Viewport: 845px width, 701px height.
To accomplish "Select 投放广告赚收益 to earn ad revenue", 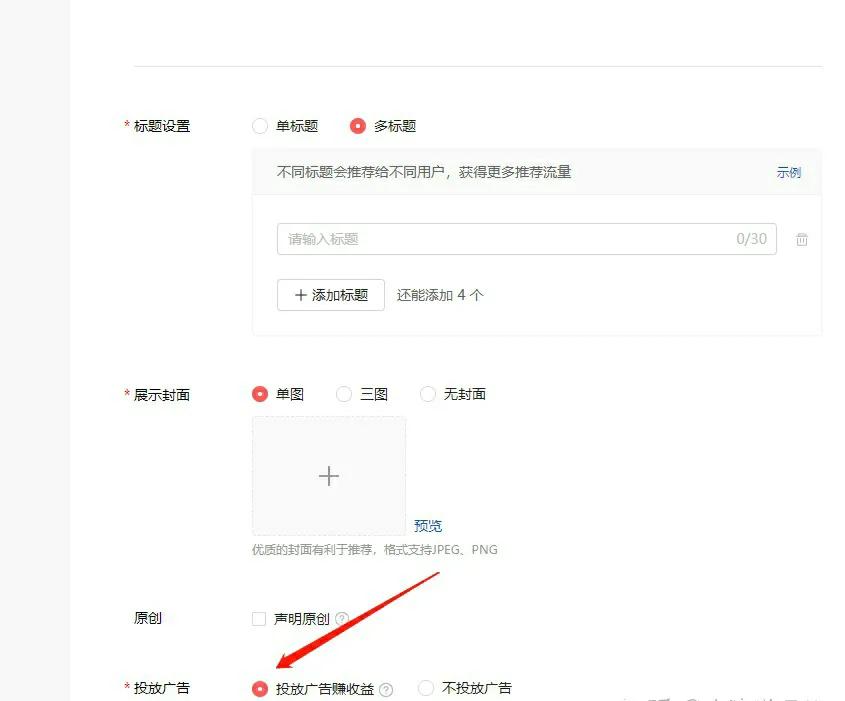I will pyautogui.click(x=259, y=688).
